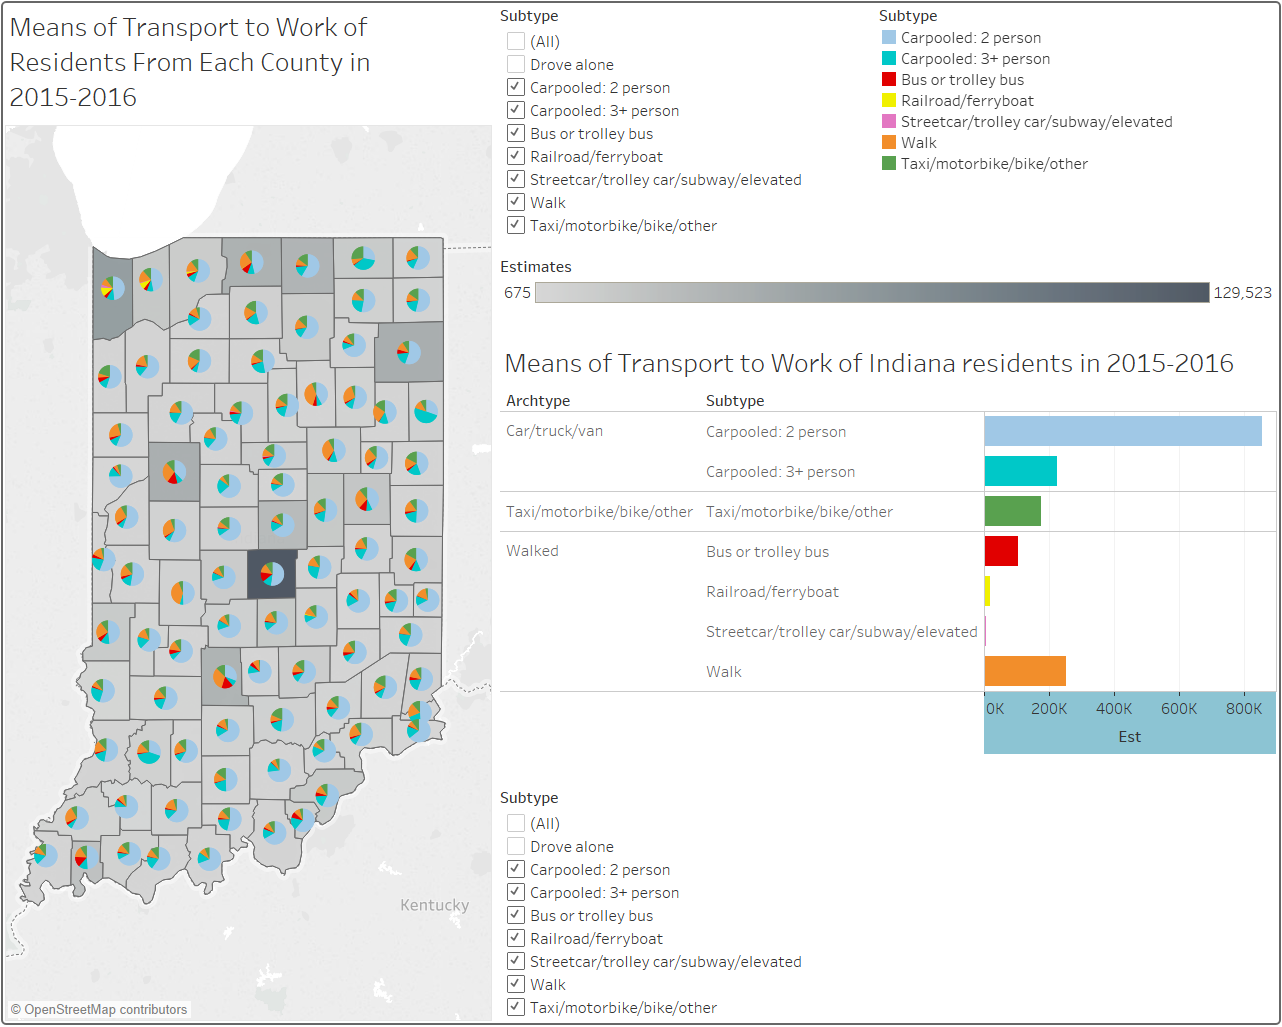
Task: Click the Kentucky map label
Action: (x=434, y=905)
